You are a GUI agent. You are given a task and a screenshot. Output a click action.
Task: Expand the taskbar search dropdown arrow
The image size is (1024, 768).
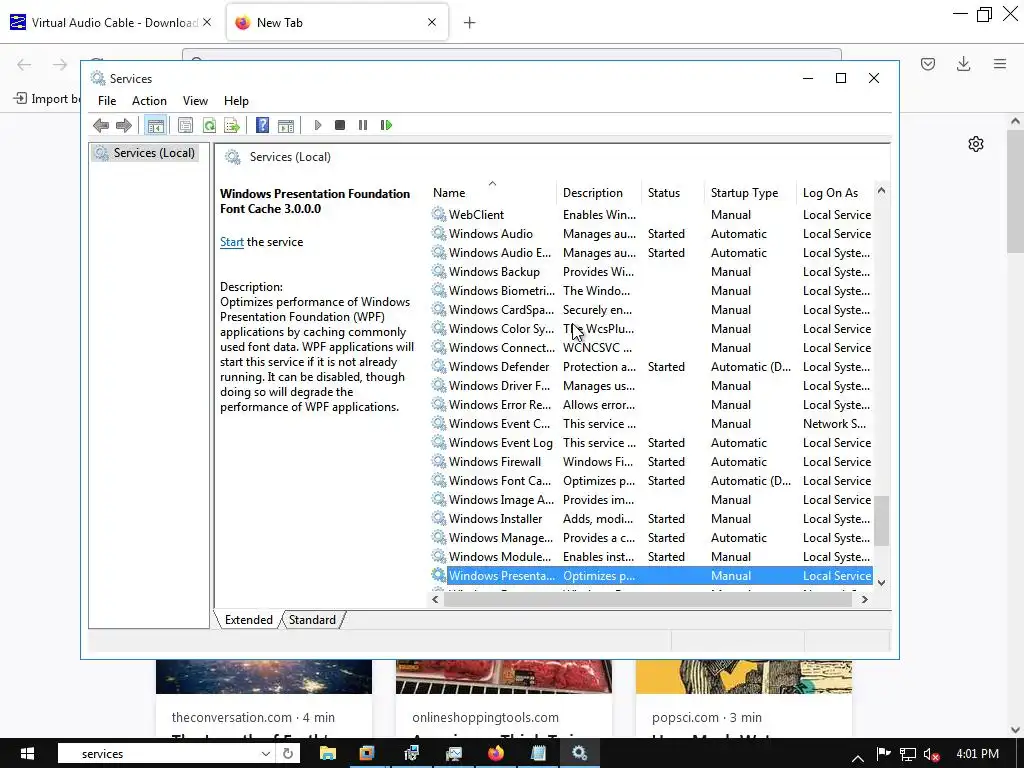tap(266, 754)
